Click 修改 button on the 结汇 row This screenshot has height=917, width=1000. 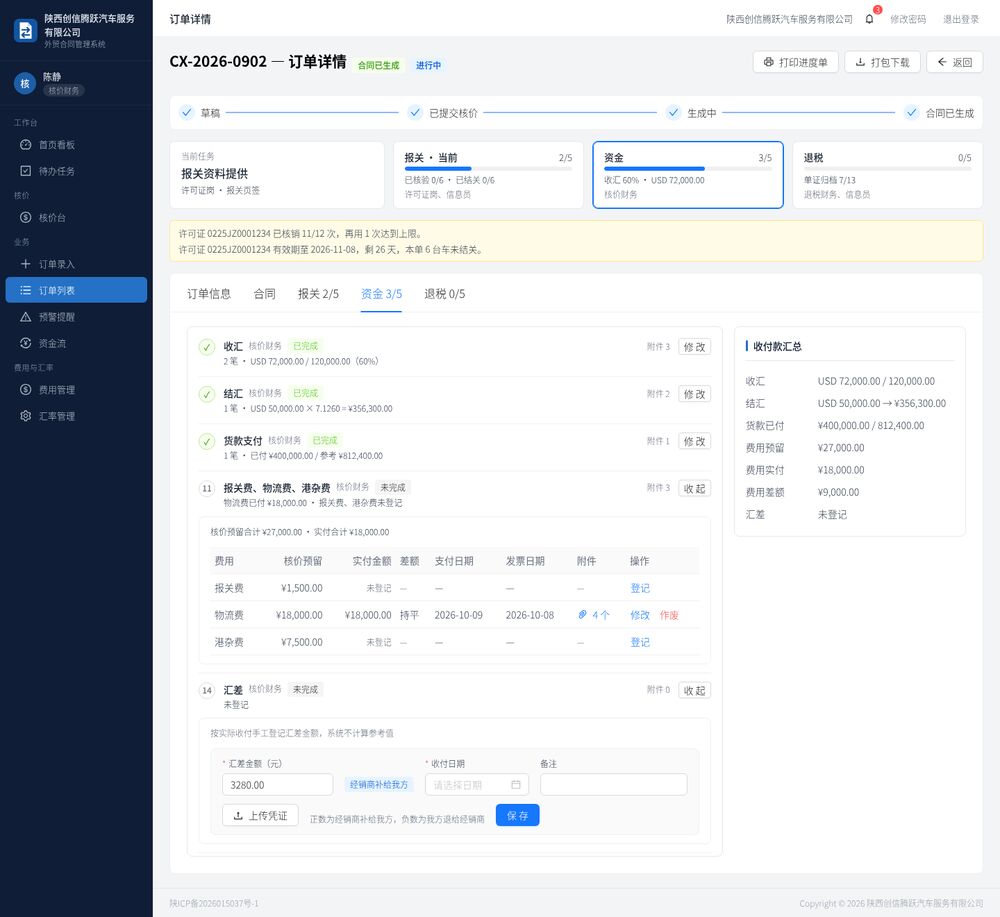pyautogui.click(x=694, y=394)
